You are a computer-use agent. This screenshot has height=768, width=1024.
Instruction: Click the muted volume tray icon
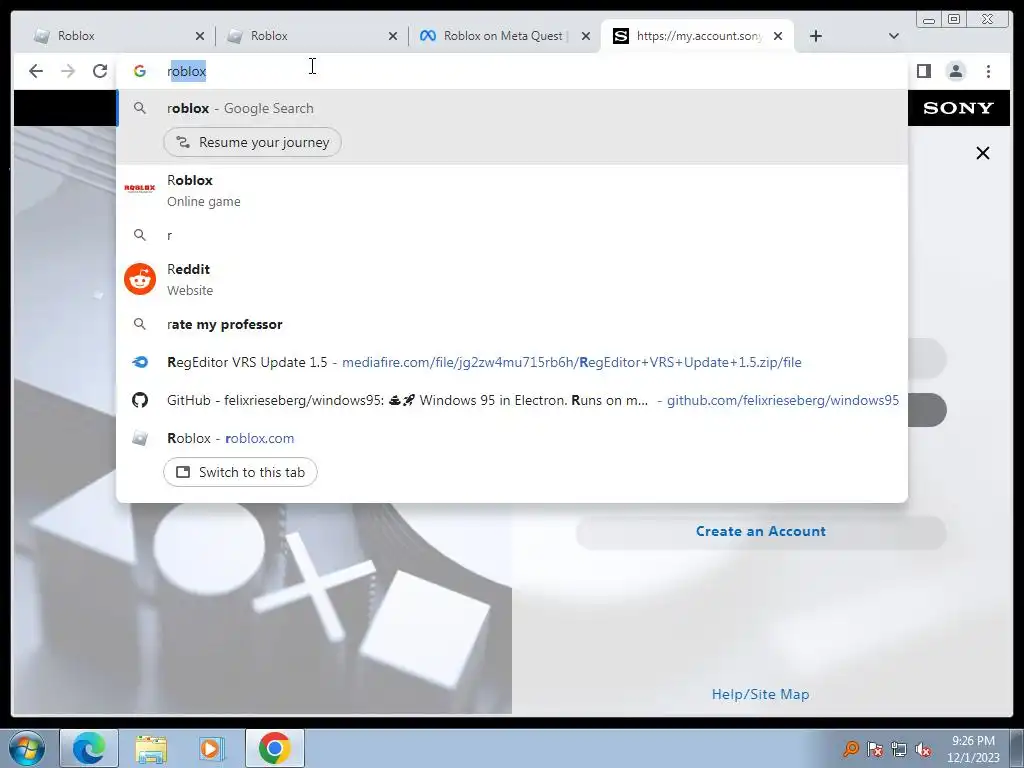pos(923,749)
